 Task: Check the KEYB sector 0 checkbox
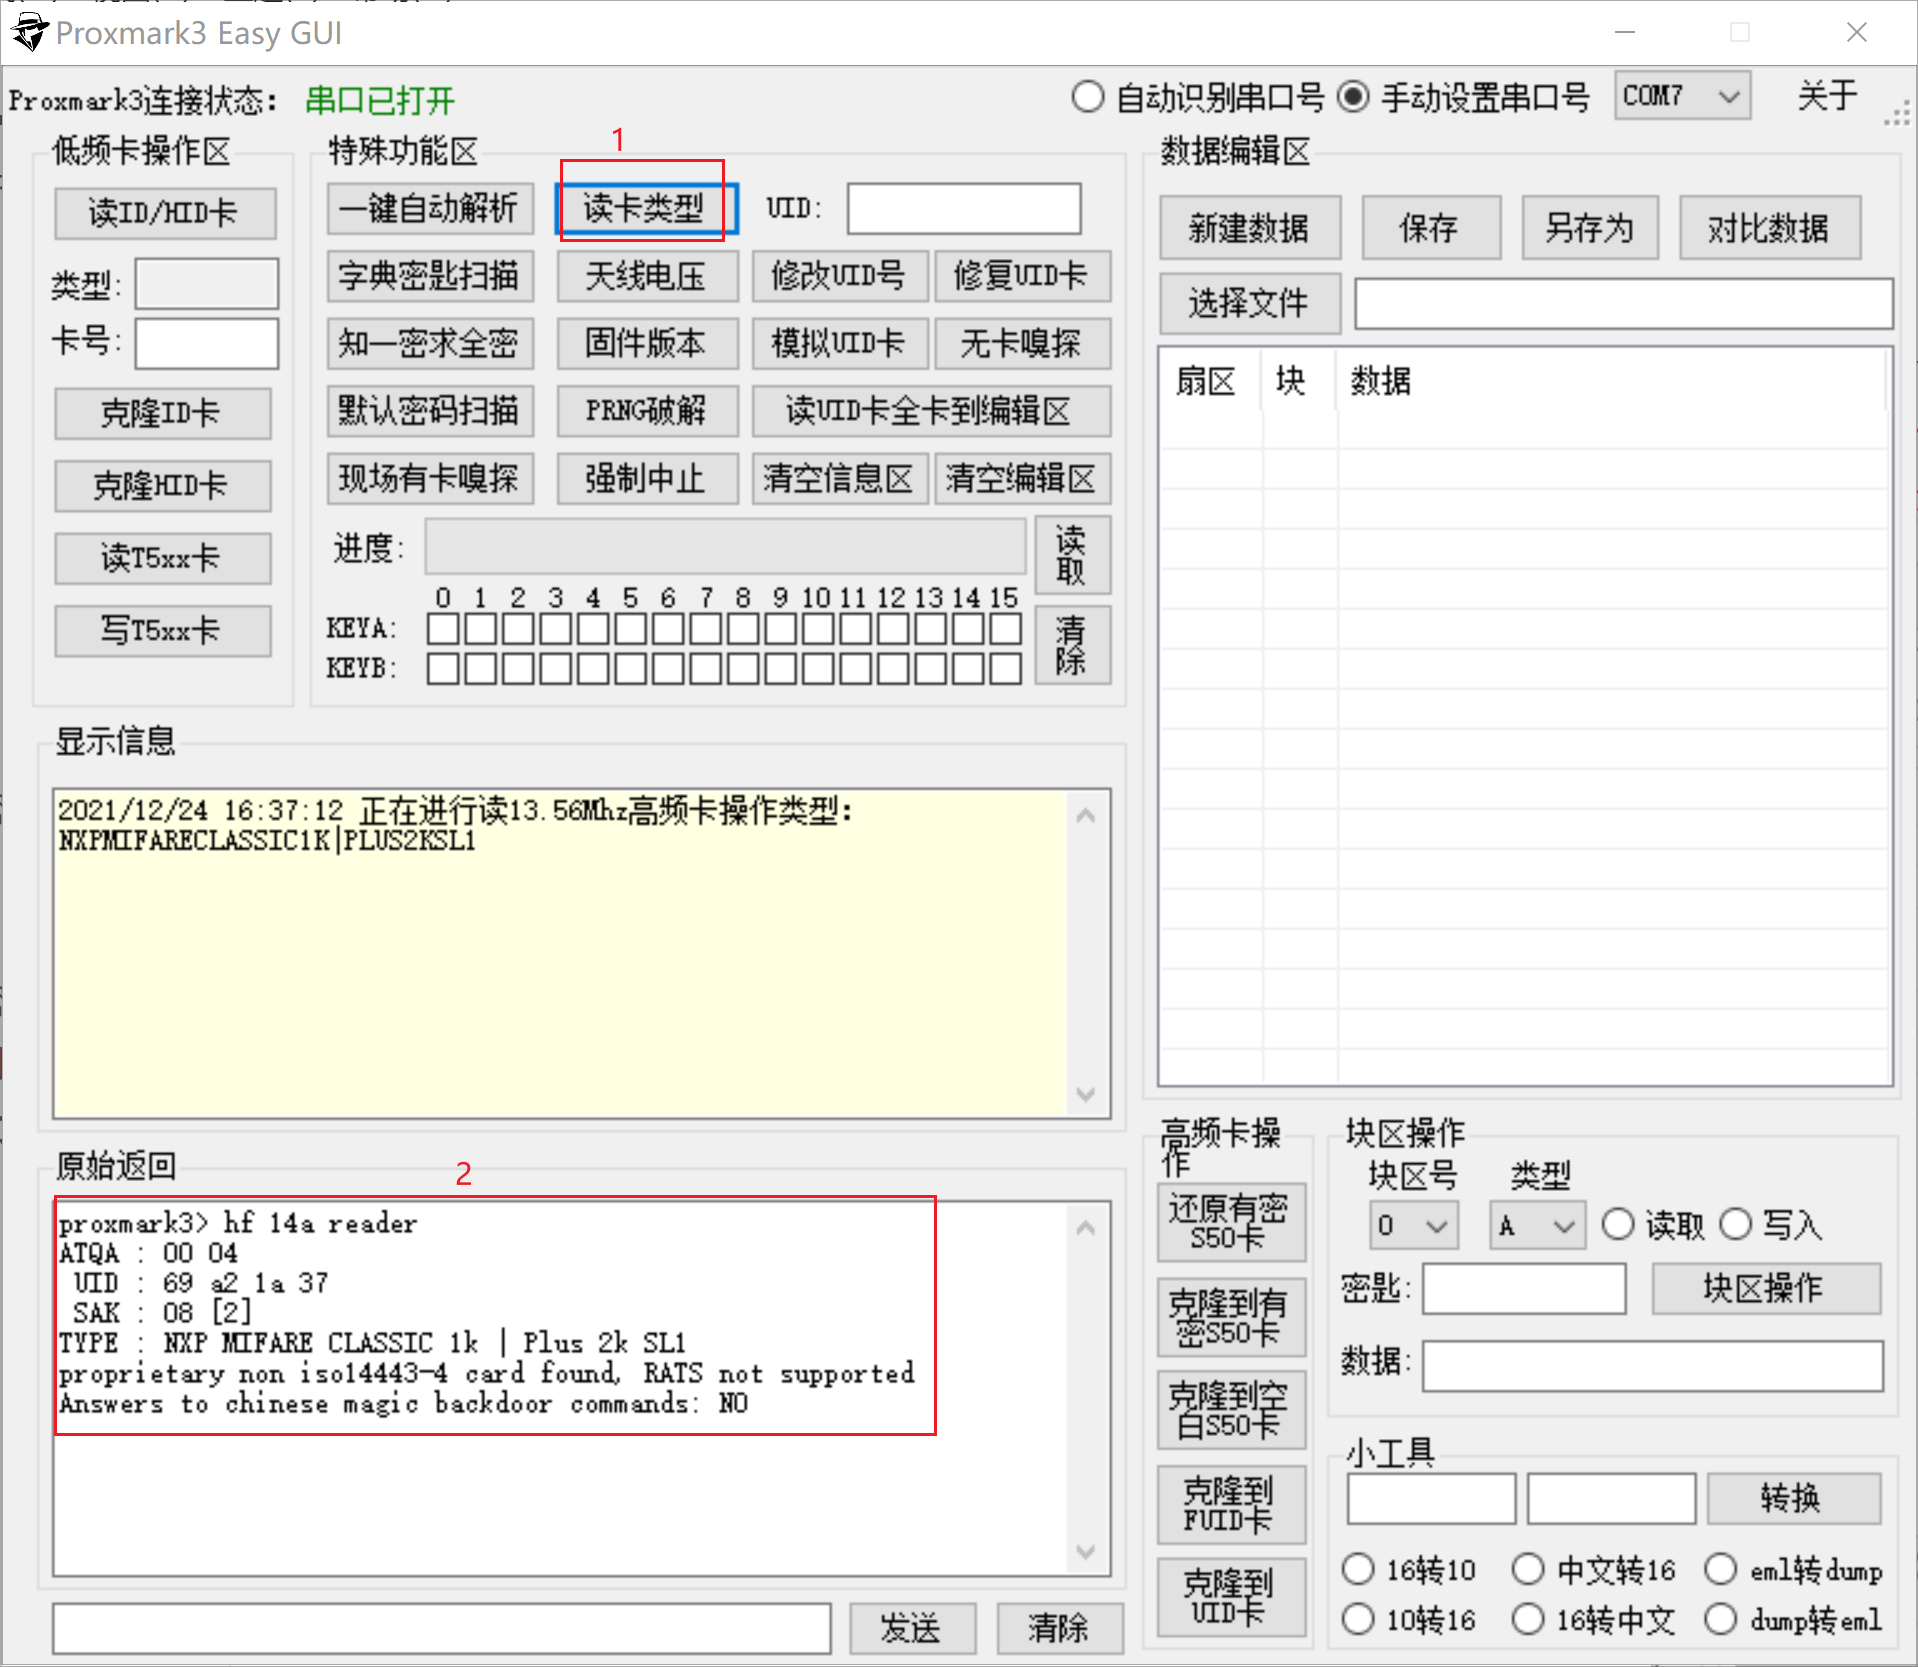click(x=442, y=668)
